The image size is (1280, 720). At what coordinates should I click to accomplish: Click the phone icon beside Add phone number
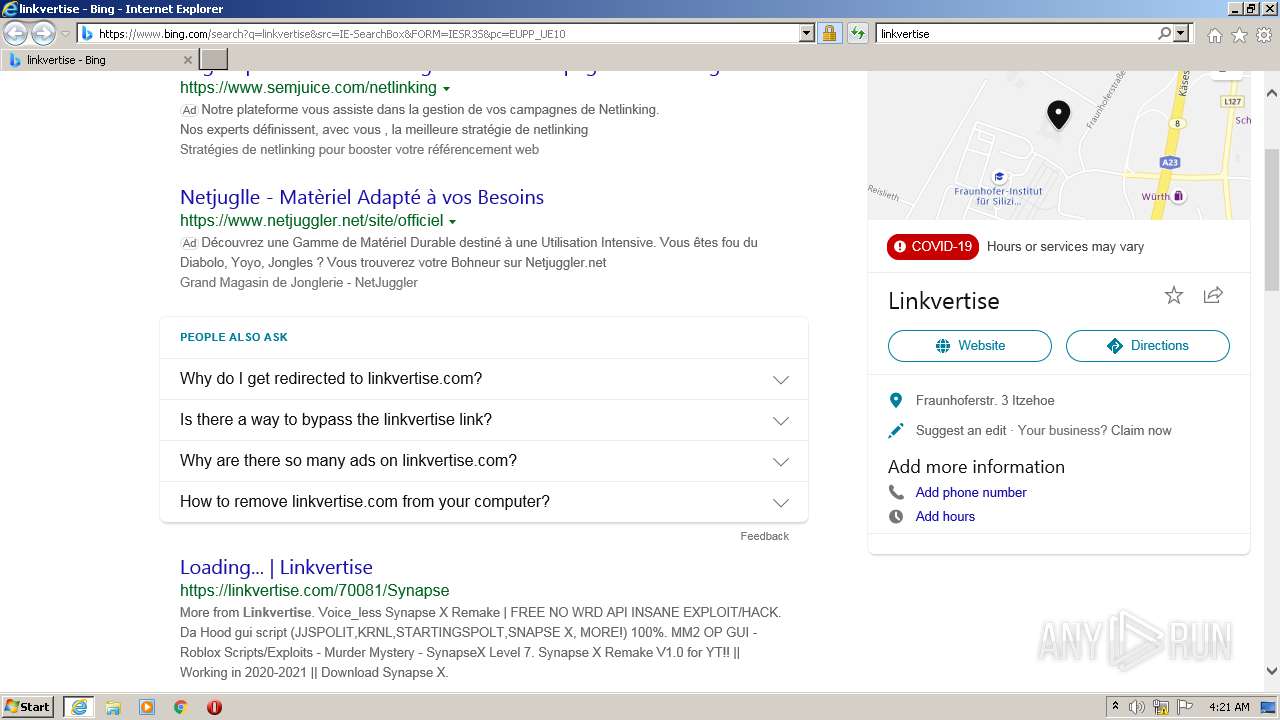coord(896,492)
